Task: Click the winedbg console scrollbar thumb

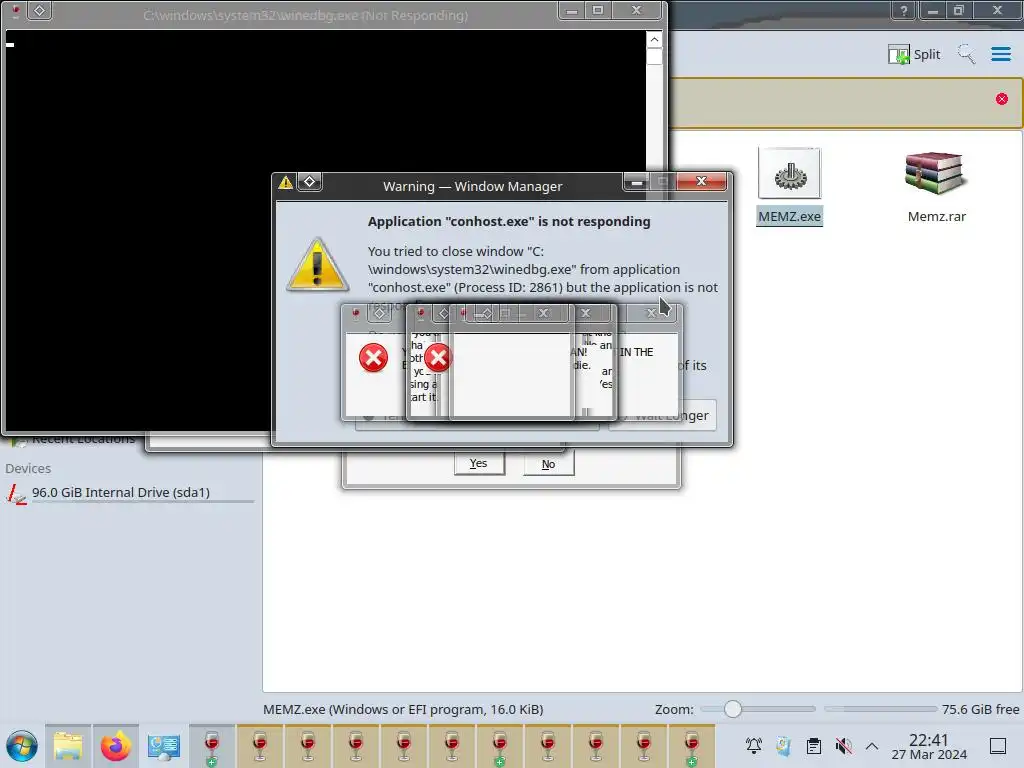Action: point(654,56)
